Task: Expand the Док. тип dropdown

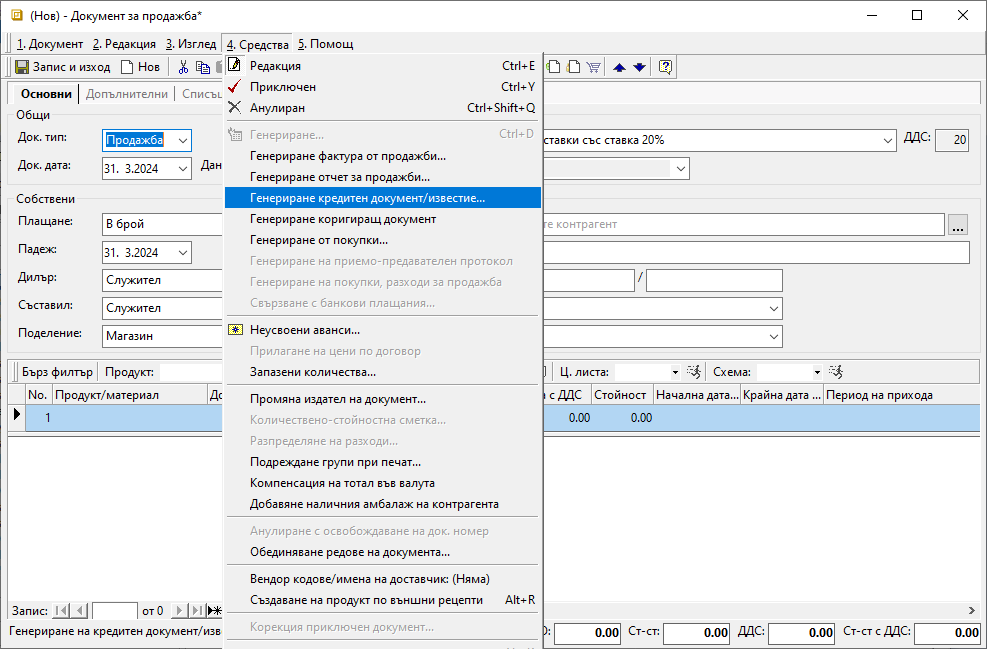Action: (182, 141)
